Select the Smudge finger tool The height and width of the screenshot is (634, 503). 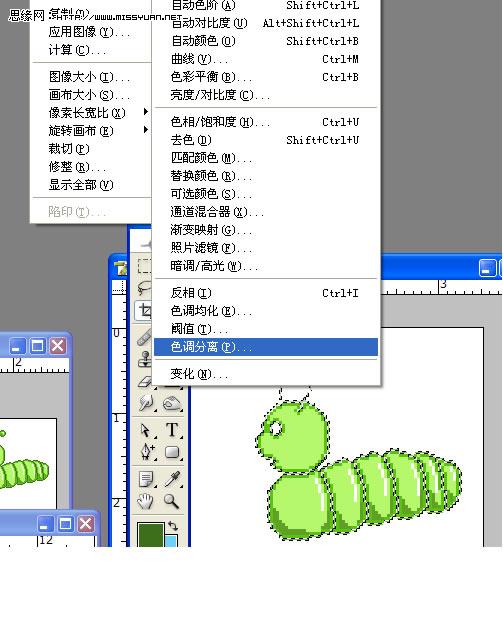click(x=146, y=403)
